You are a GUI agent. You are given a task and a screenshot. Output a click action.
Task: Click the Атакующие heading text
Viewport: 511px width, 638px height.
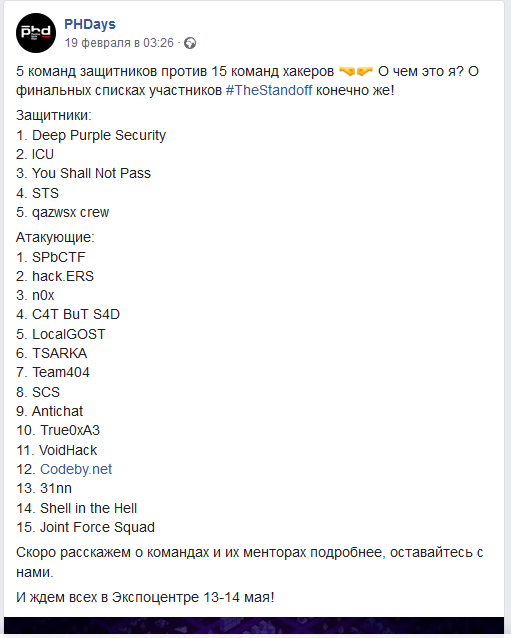click(x=55, y=237)
